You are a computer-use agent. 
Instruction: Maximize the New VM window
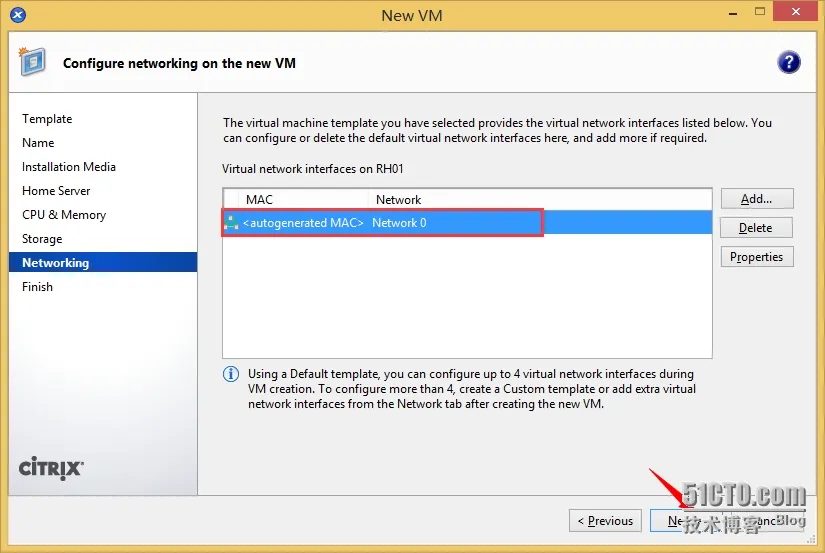pos(760,12)
